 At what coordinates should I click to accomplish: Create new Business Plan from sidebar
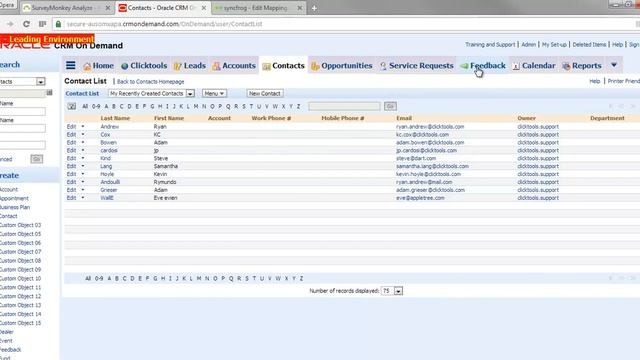[15, 207]
